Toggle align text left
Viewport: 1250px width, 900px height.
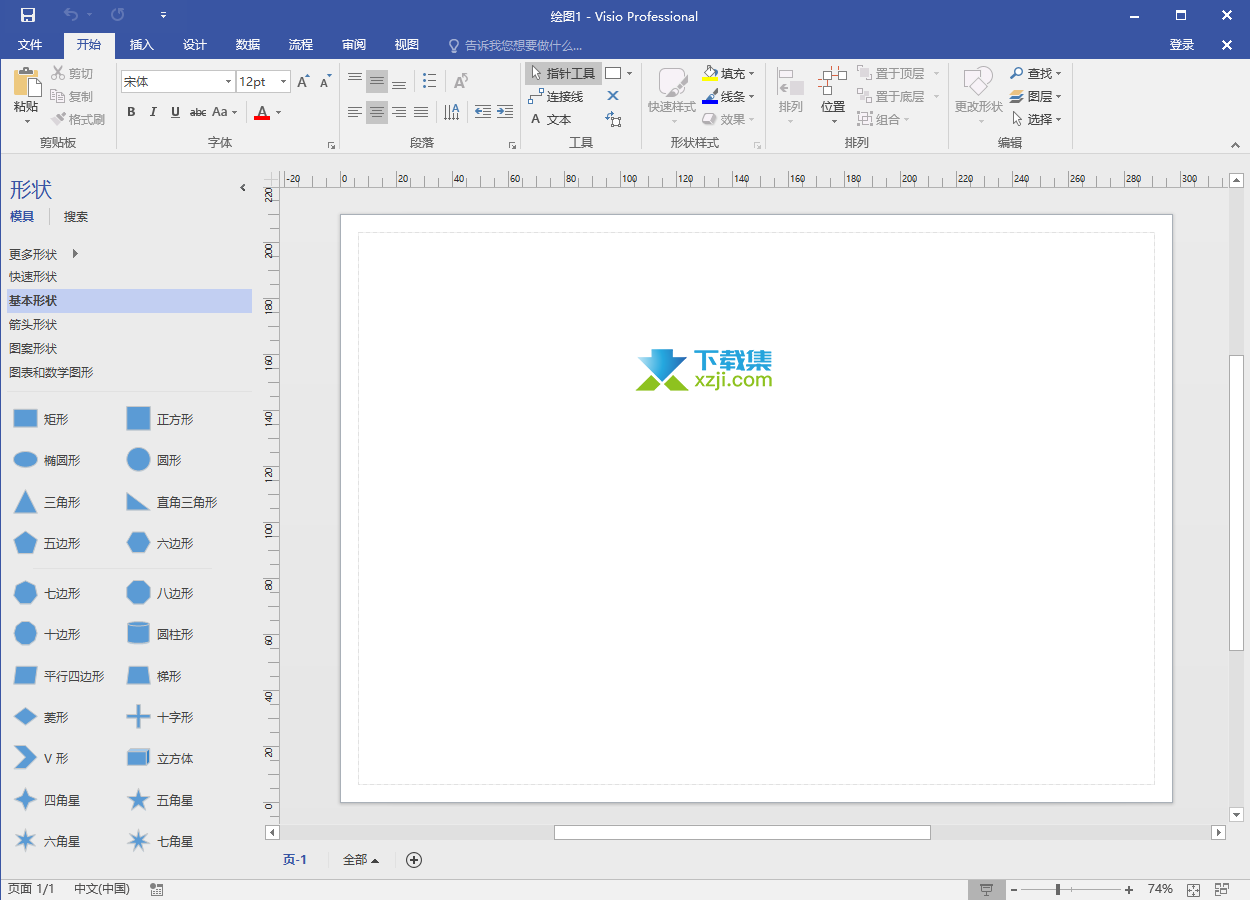tap(355, 112)
